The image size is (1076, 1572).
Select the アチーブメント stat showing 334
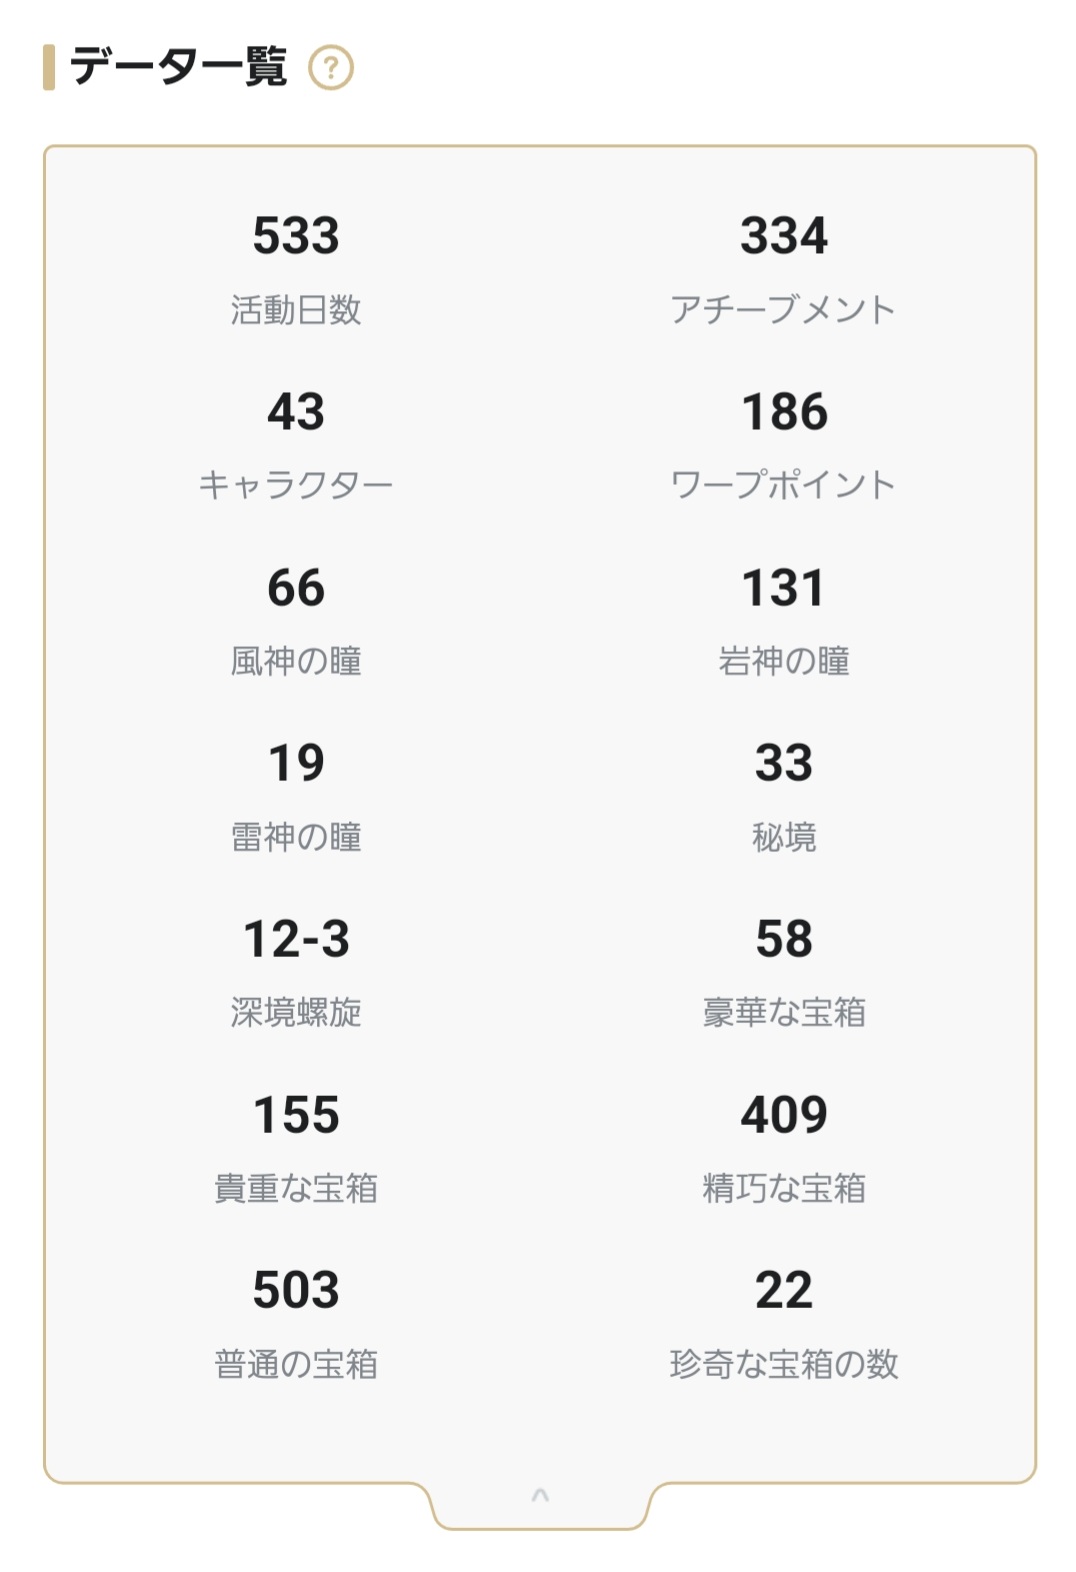784,268
